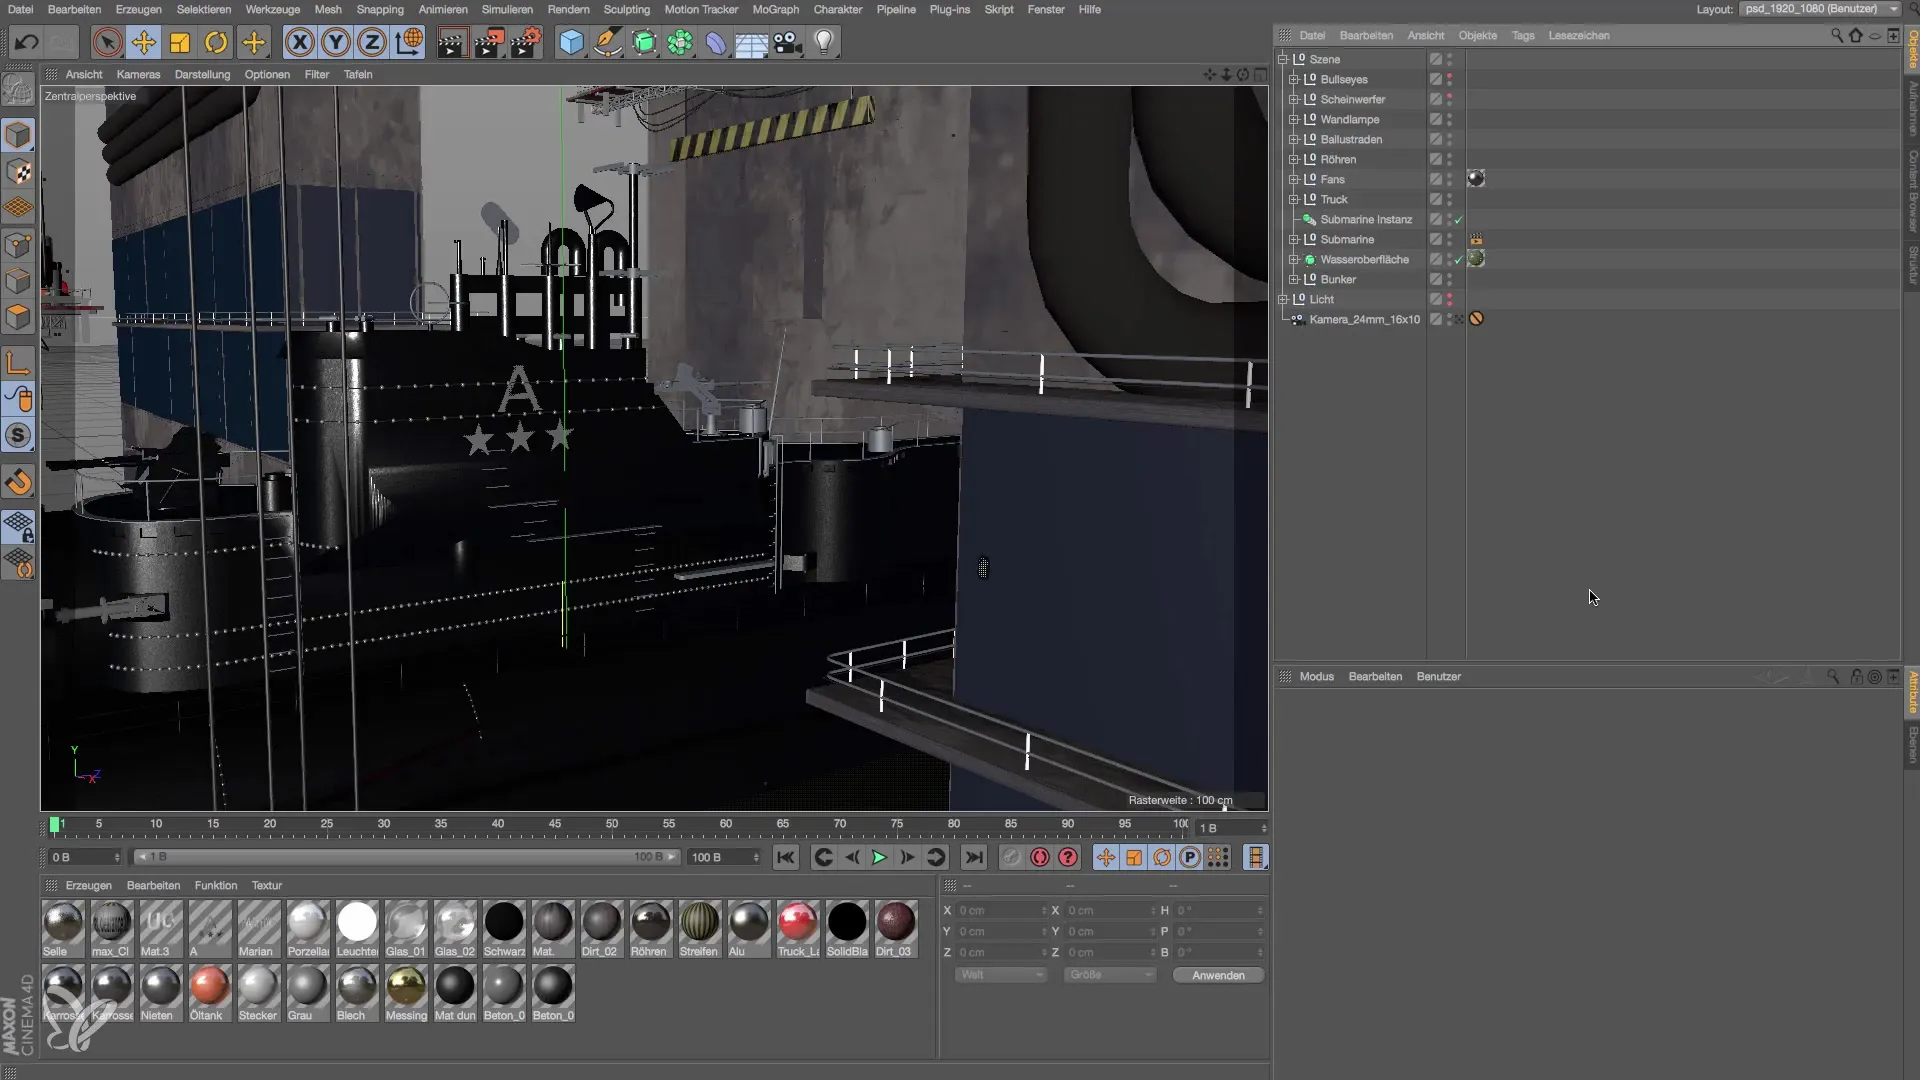Toggle parameter keyframe recording P icon

[x=1190, y=857]
